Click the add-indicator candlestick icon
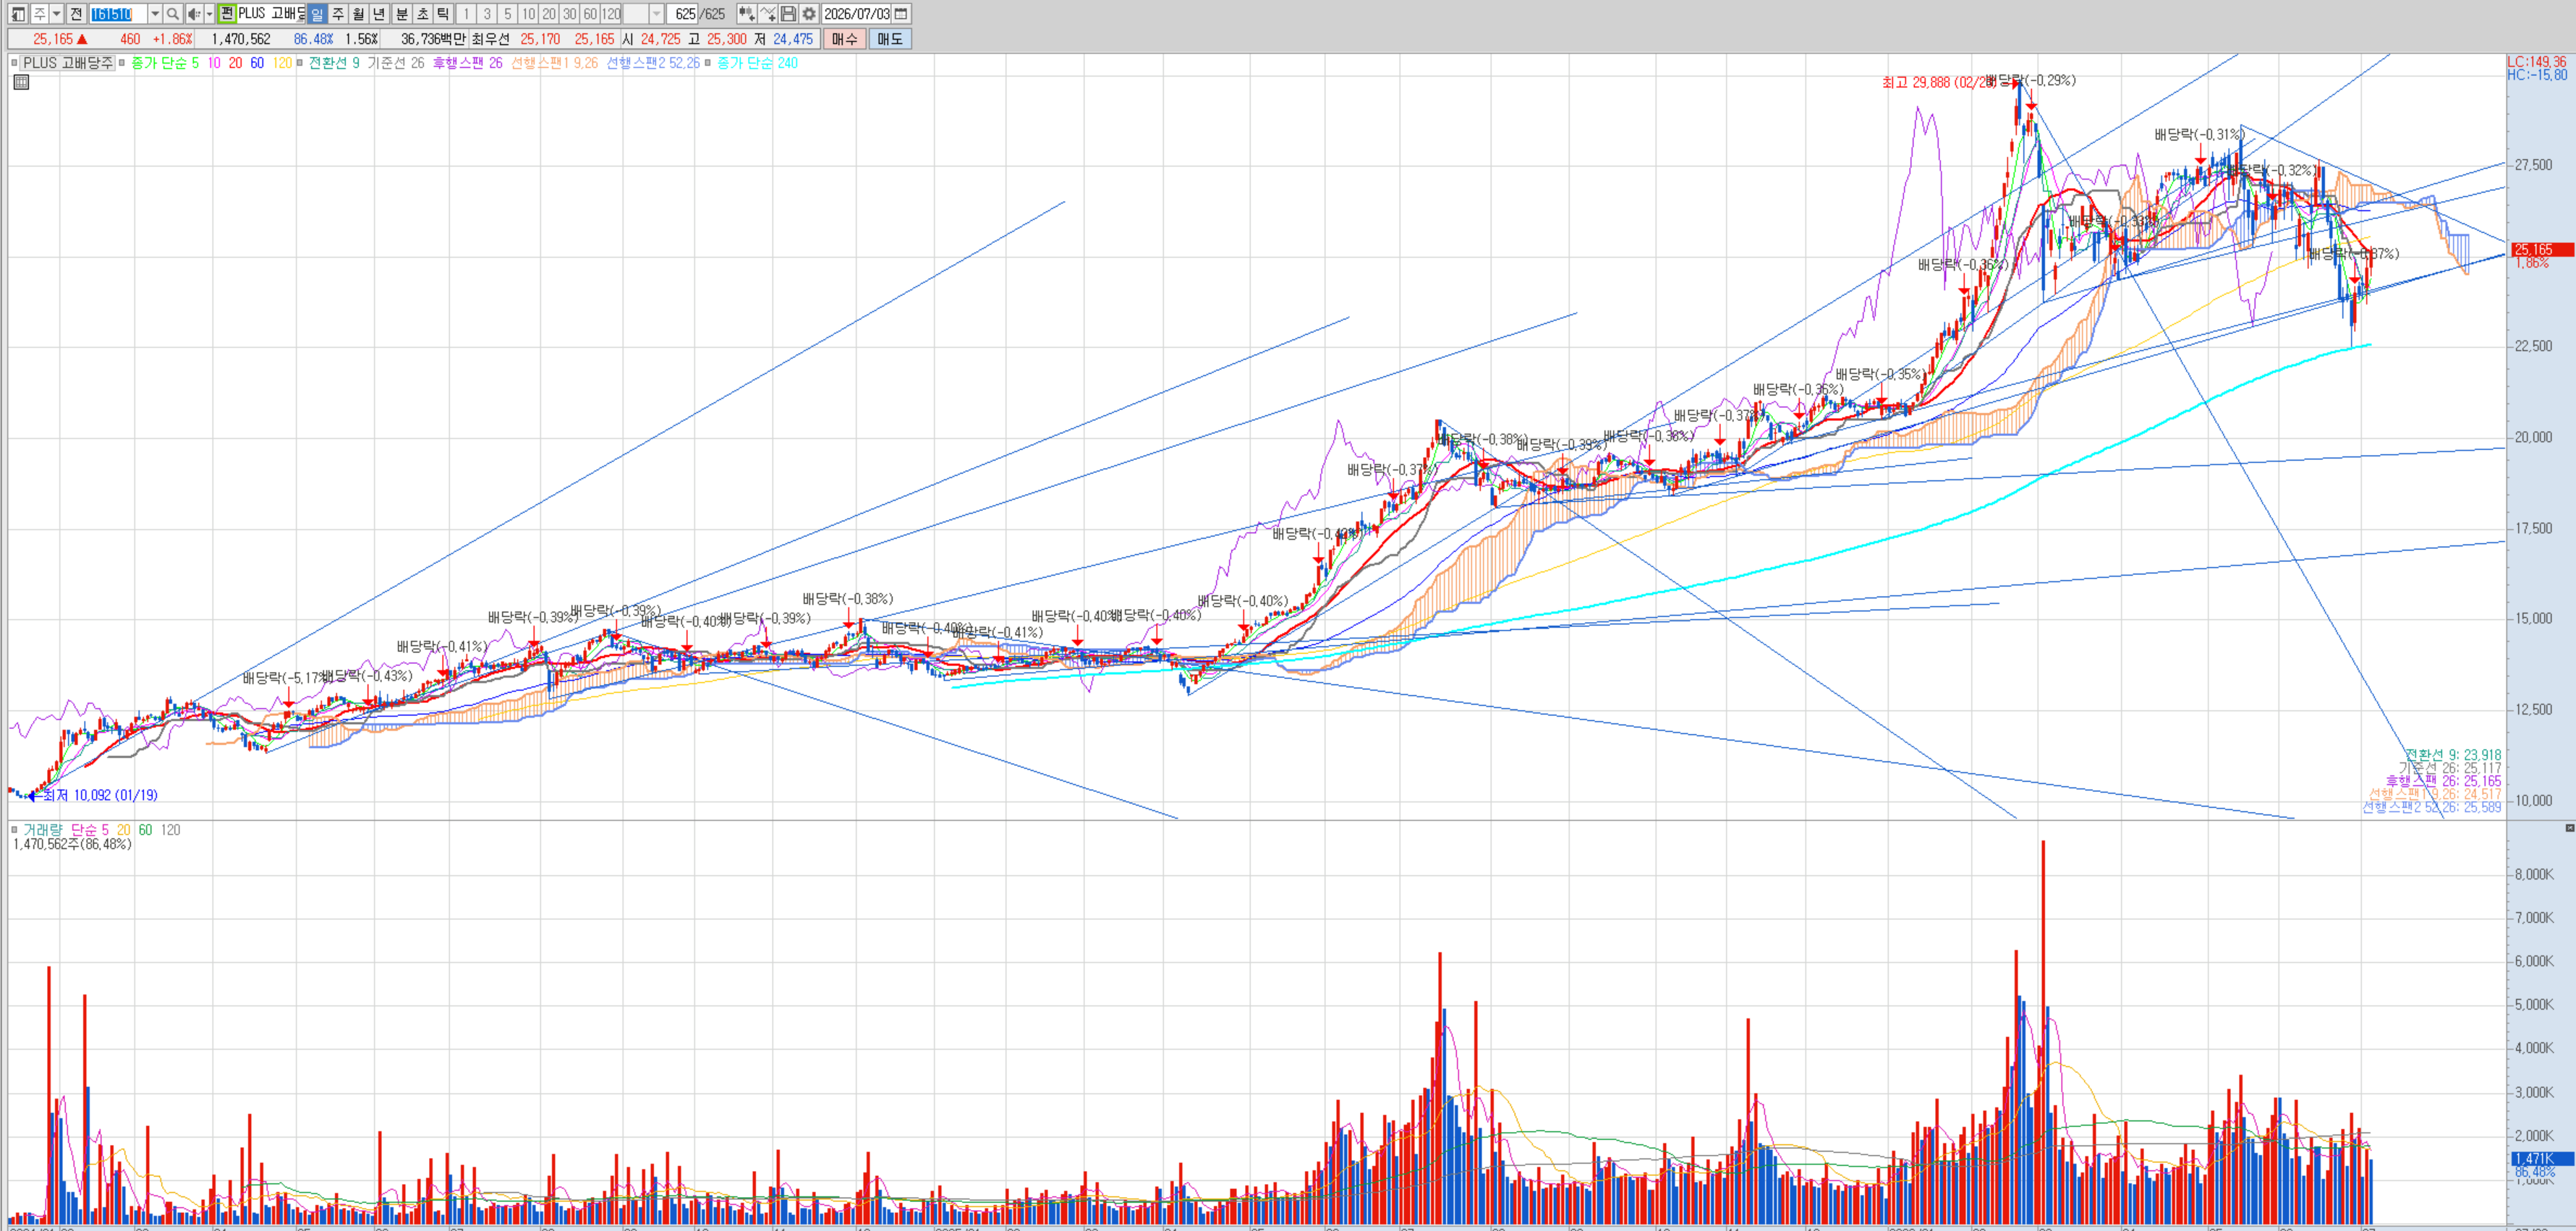Screen dimensions: 2576x1231 (746, 14)
